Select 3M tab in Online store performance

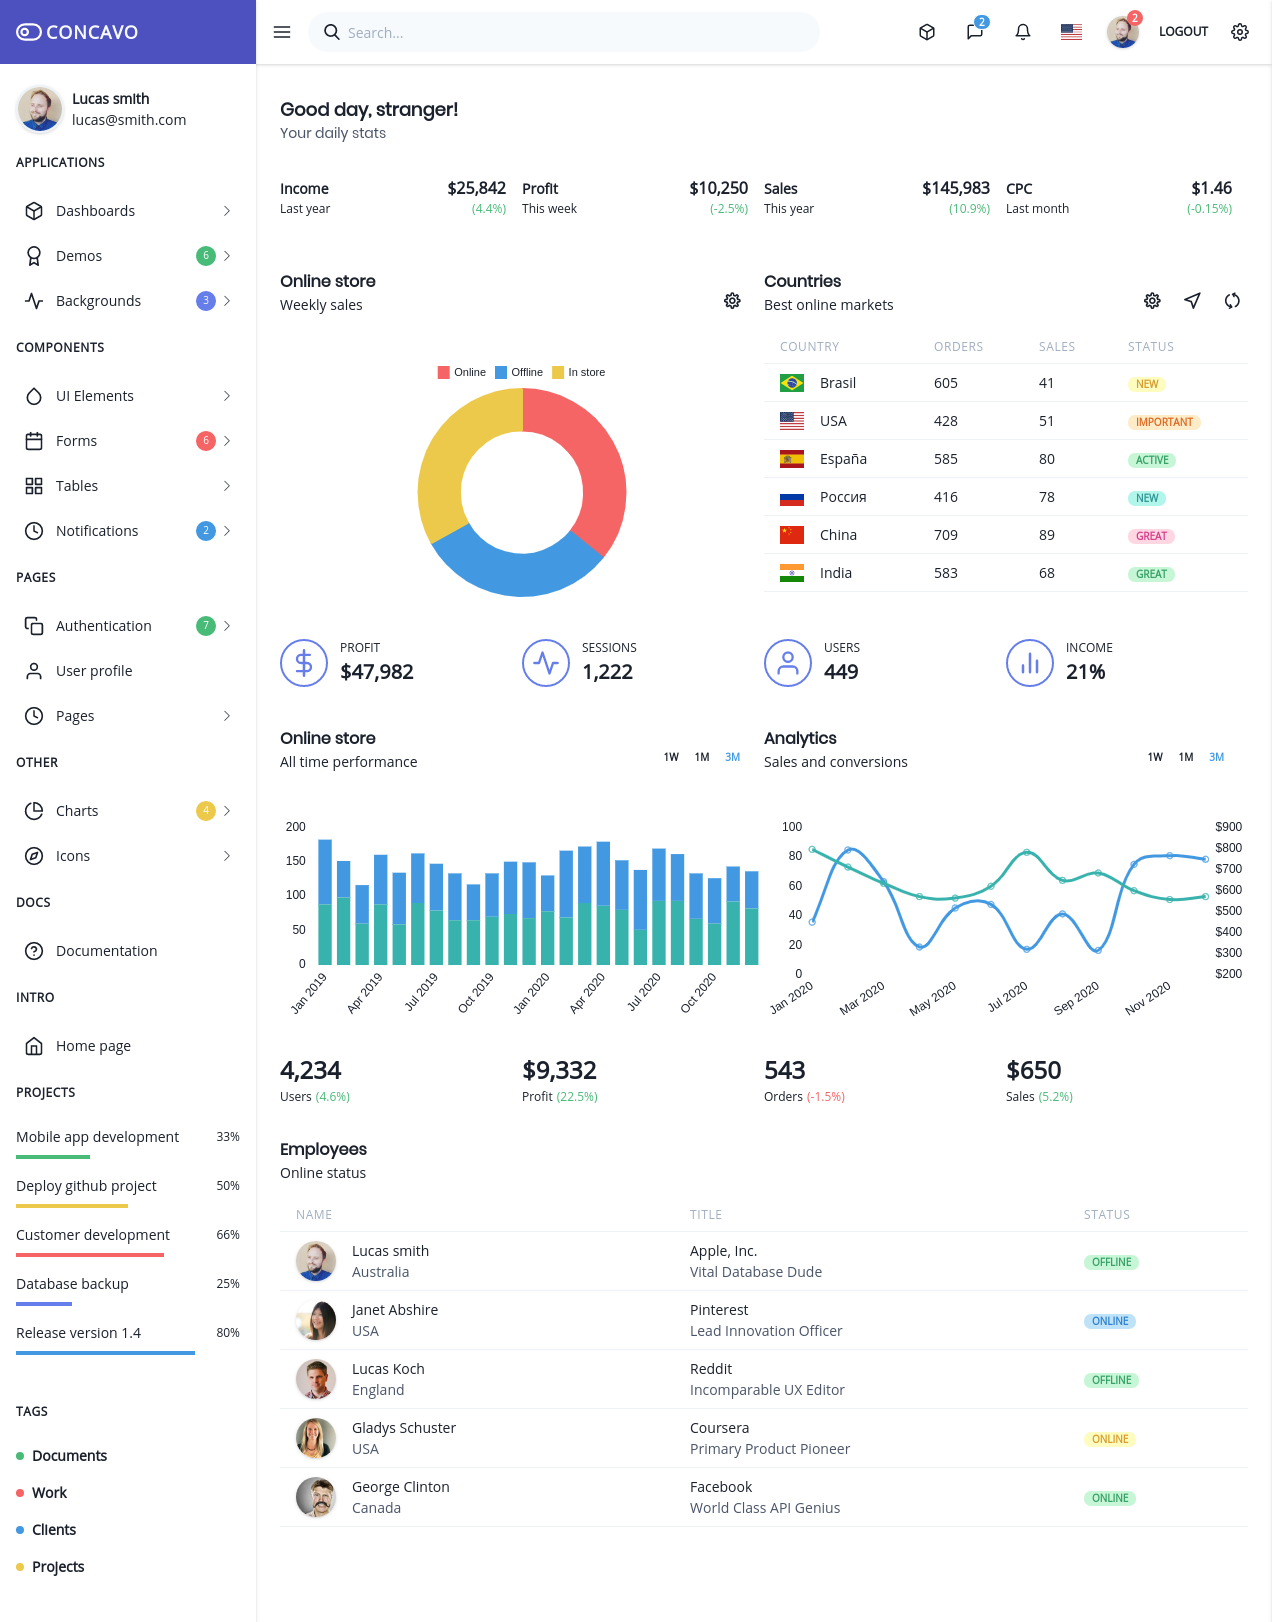pos(733,757)
